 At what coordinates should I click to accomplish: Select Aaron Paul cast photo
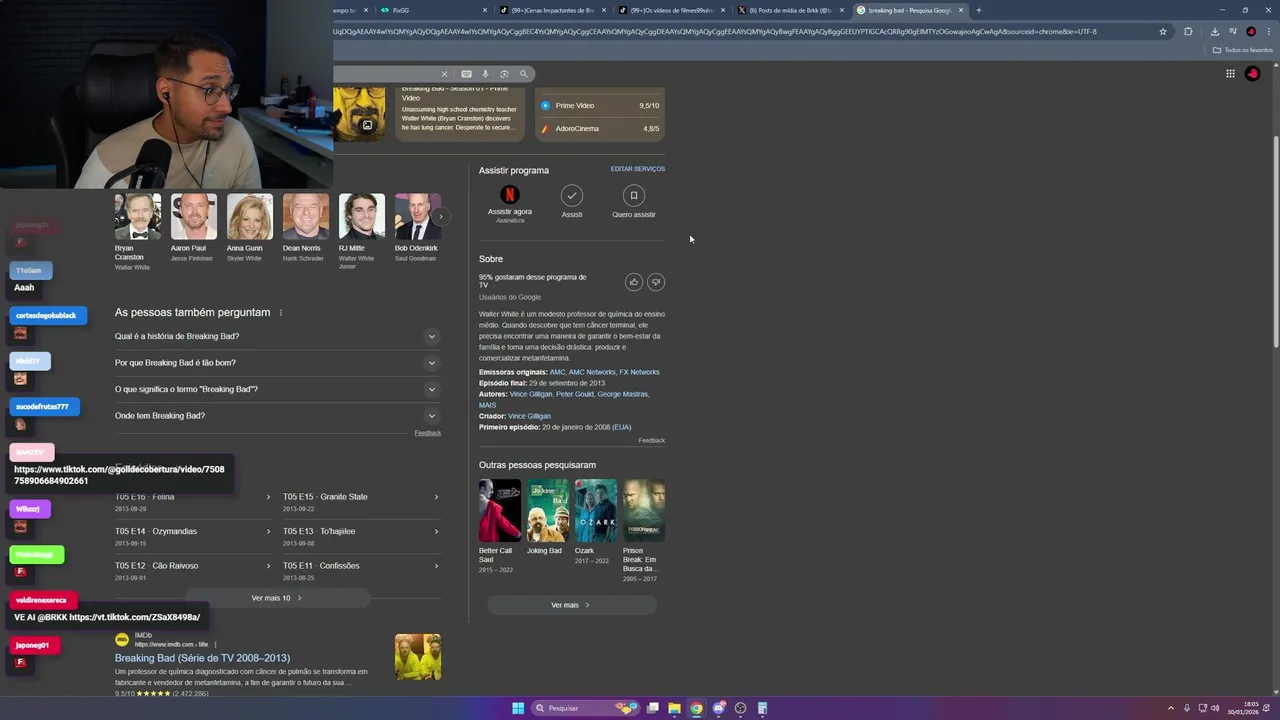point(193,217)
